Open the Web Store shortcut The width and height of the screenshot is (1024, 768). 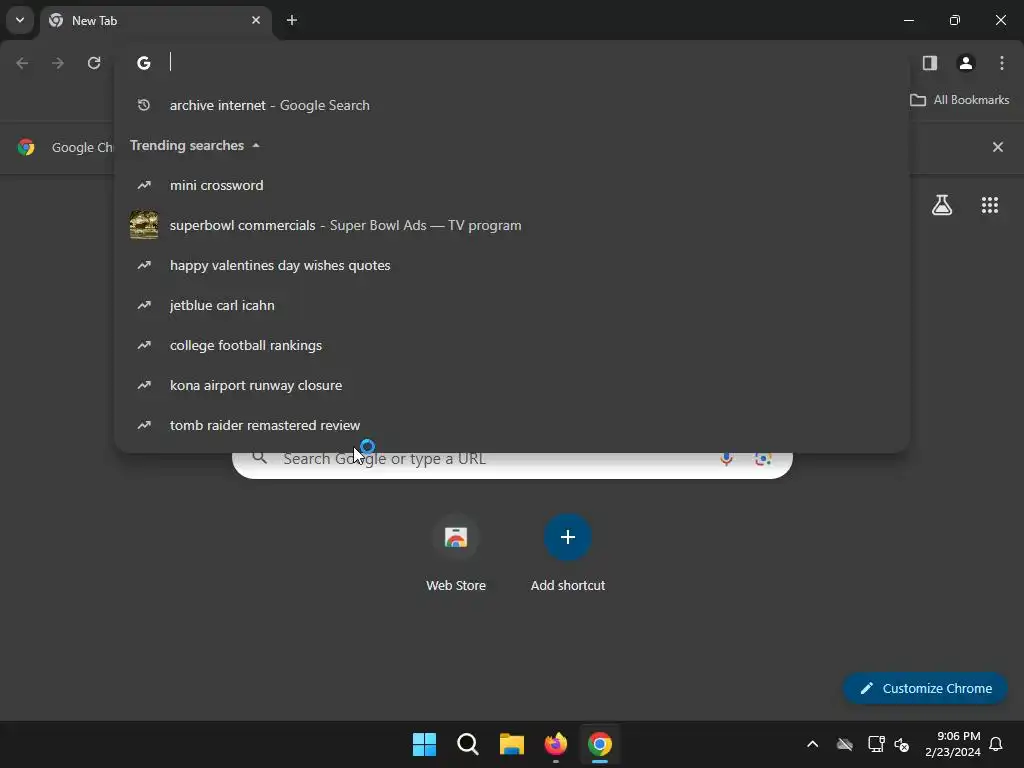point(456,554)
